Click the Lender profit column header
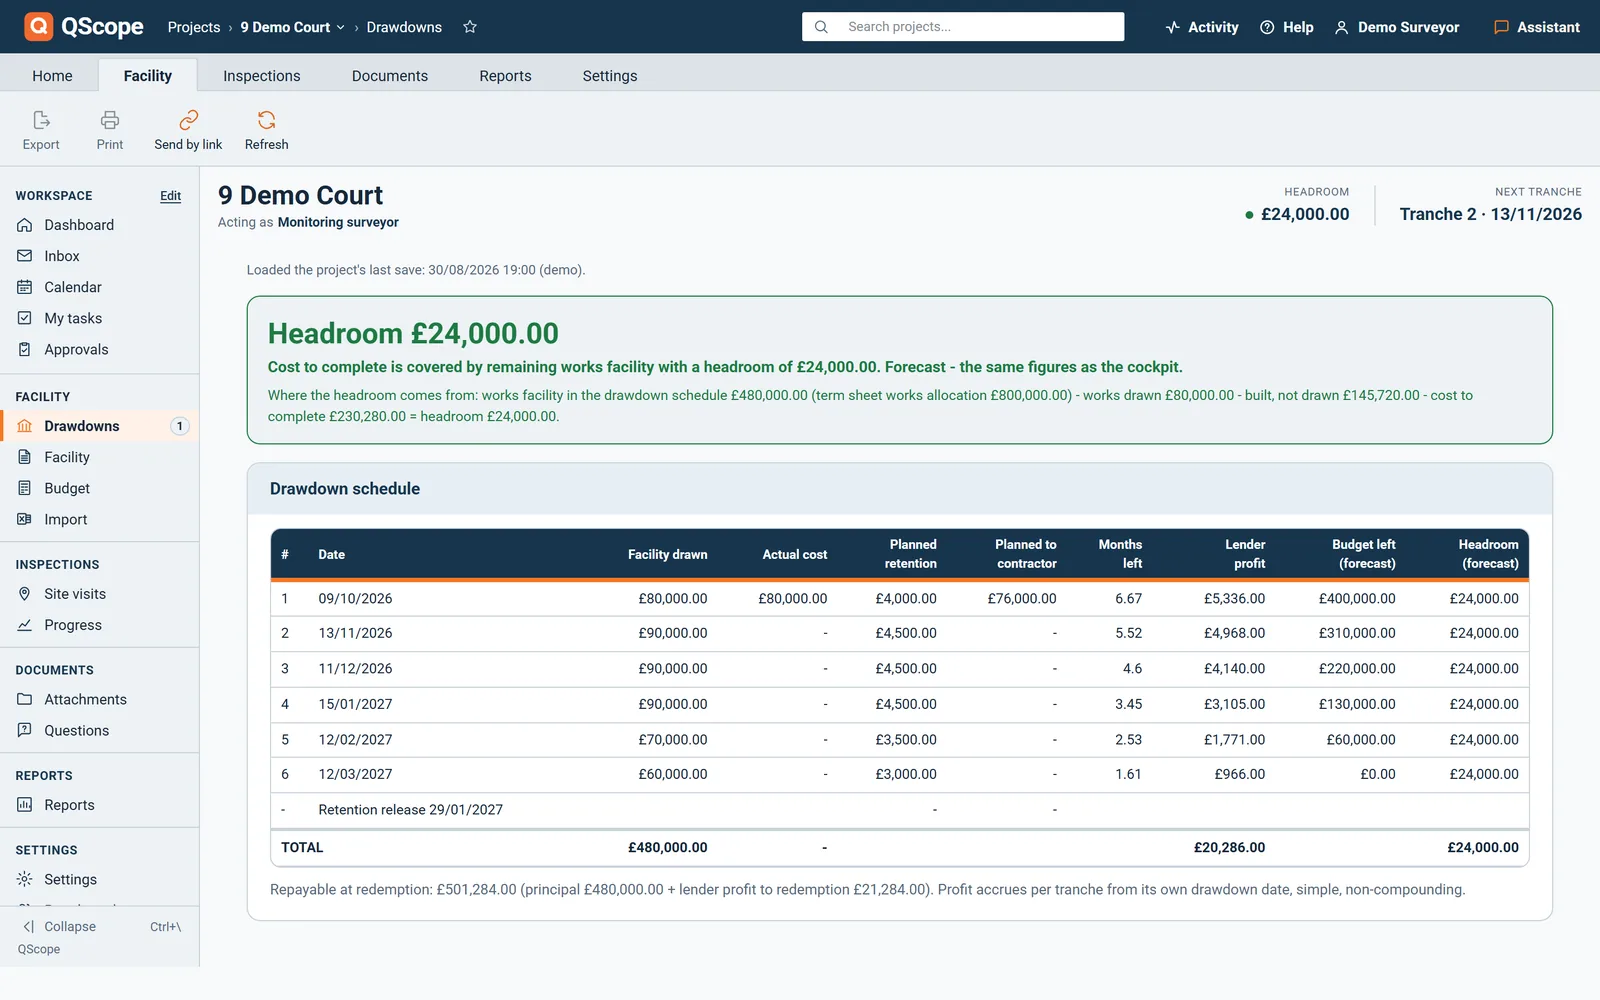 pos(1245,554)
